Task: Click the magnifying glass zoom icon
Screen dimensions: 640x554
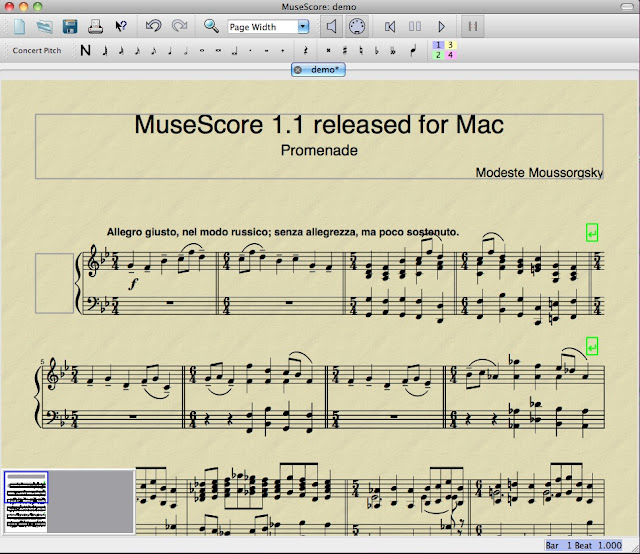Action: coord(211,27)
